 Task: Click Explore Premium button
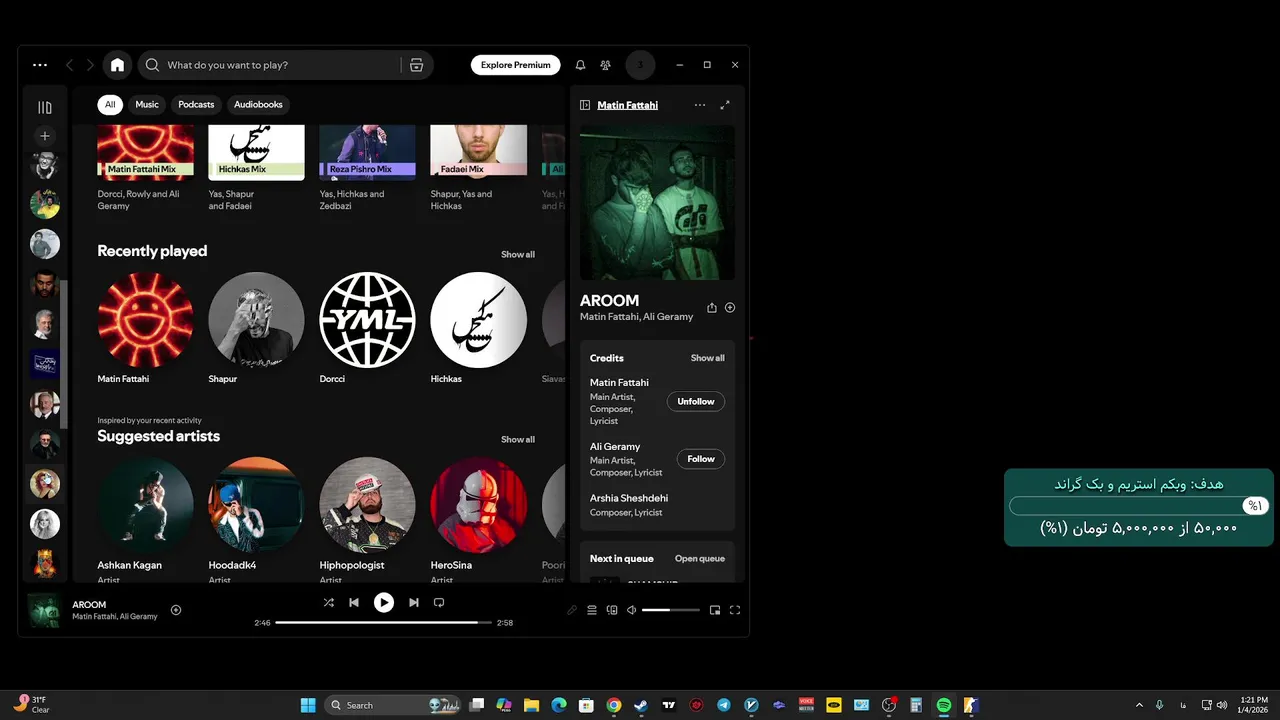pyautogui.click(x=515, y=65)
